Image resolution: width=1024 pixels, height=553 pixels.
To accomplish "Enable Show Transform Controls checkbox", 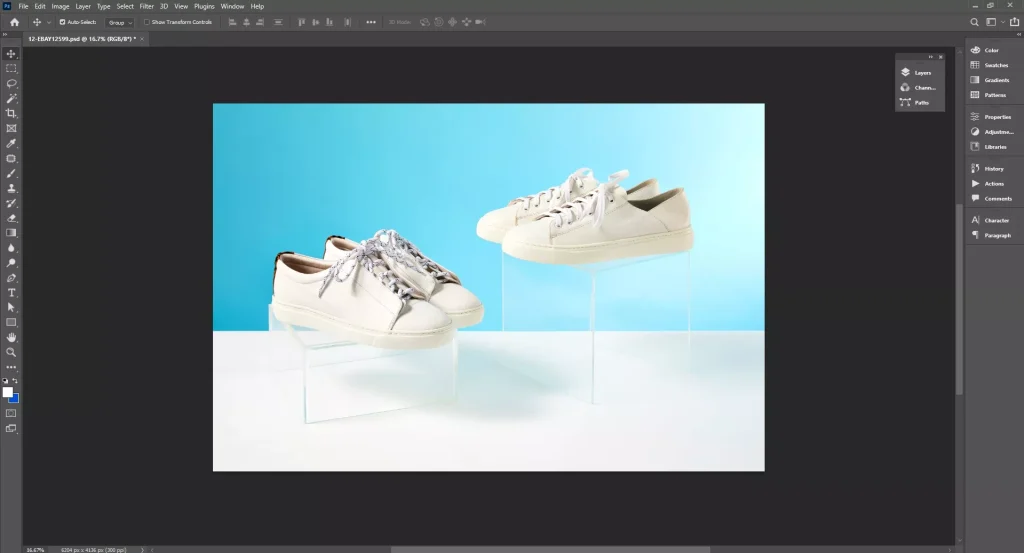I will click(x=147, y=22).
